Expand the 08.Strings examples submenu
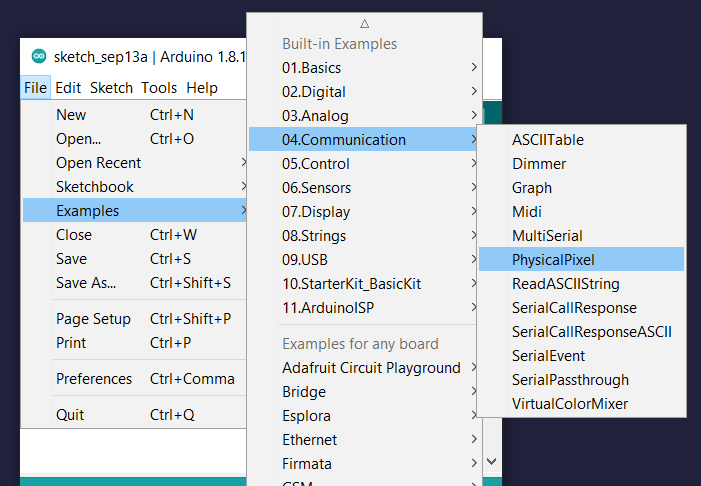The height and width of the screenshot is (486, 701). point(363,236)
